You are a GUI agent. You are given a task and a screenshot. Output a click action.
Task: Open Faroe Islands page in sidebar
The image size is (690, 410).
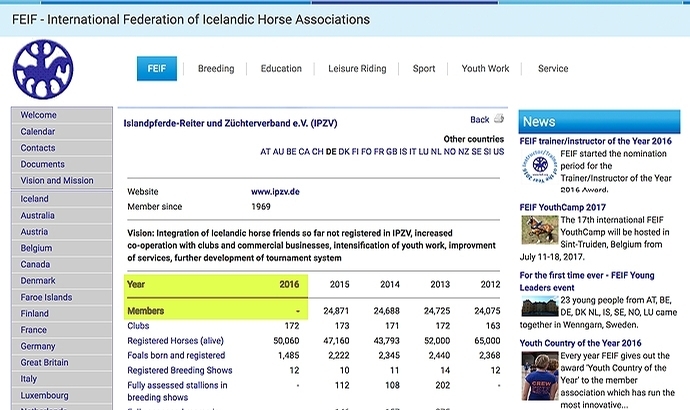coord(62,297)
